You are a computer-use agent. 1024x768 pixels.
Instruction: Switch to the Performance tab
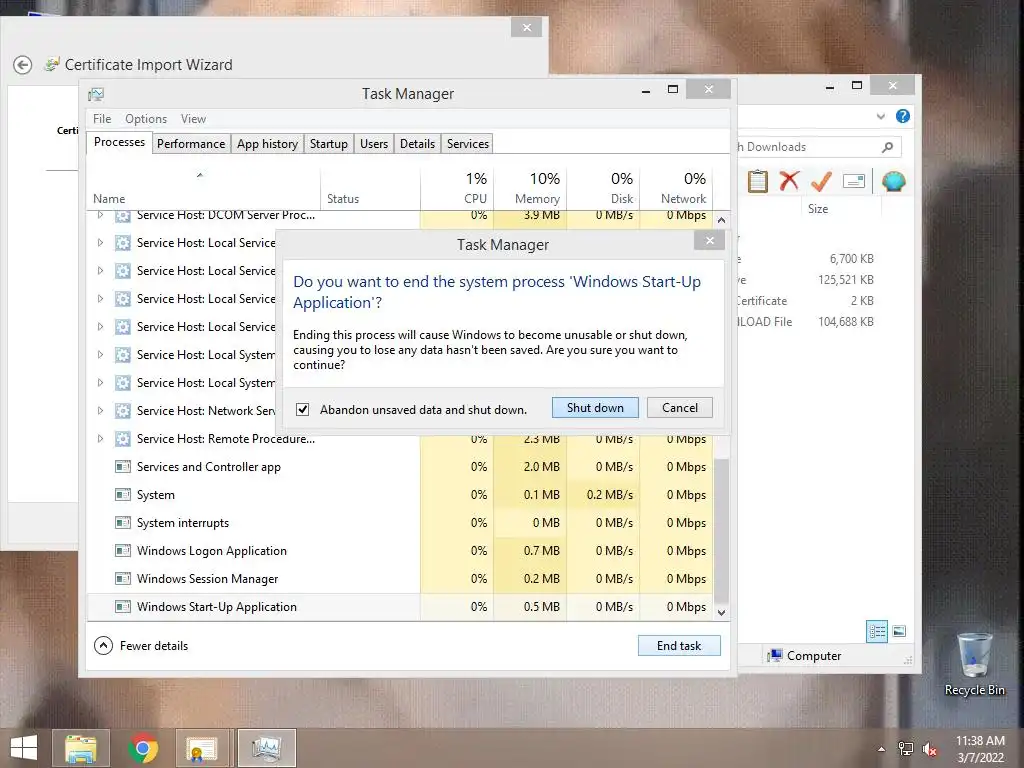pos(191,144)
